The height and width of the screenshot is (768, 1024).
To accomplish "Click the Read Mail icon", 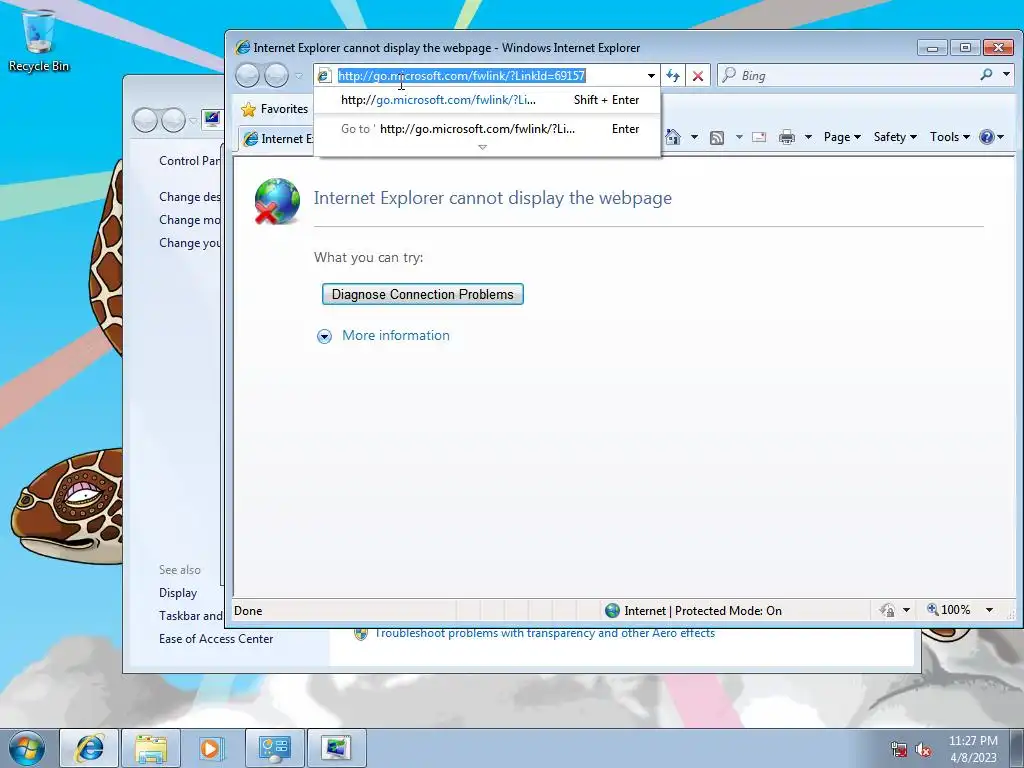I will pos(759,137).
